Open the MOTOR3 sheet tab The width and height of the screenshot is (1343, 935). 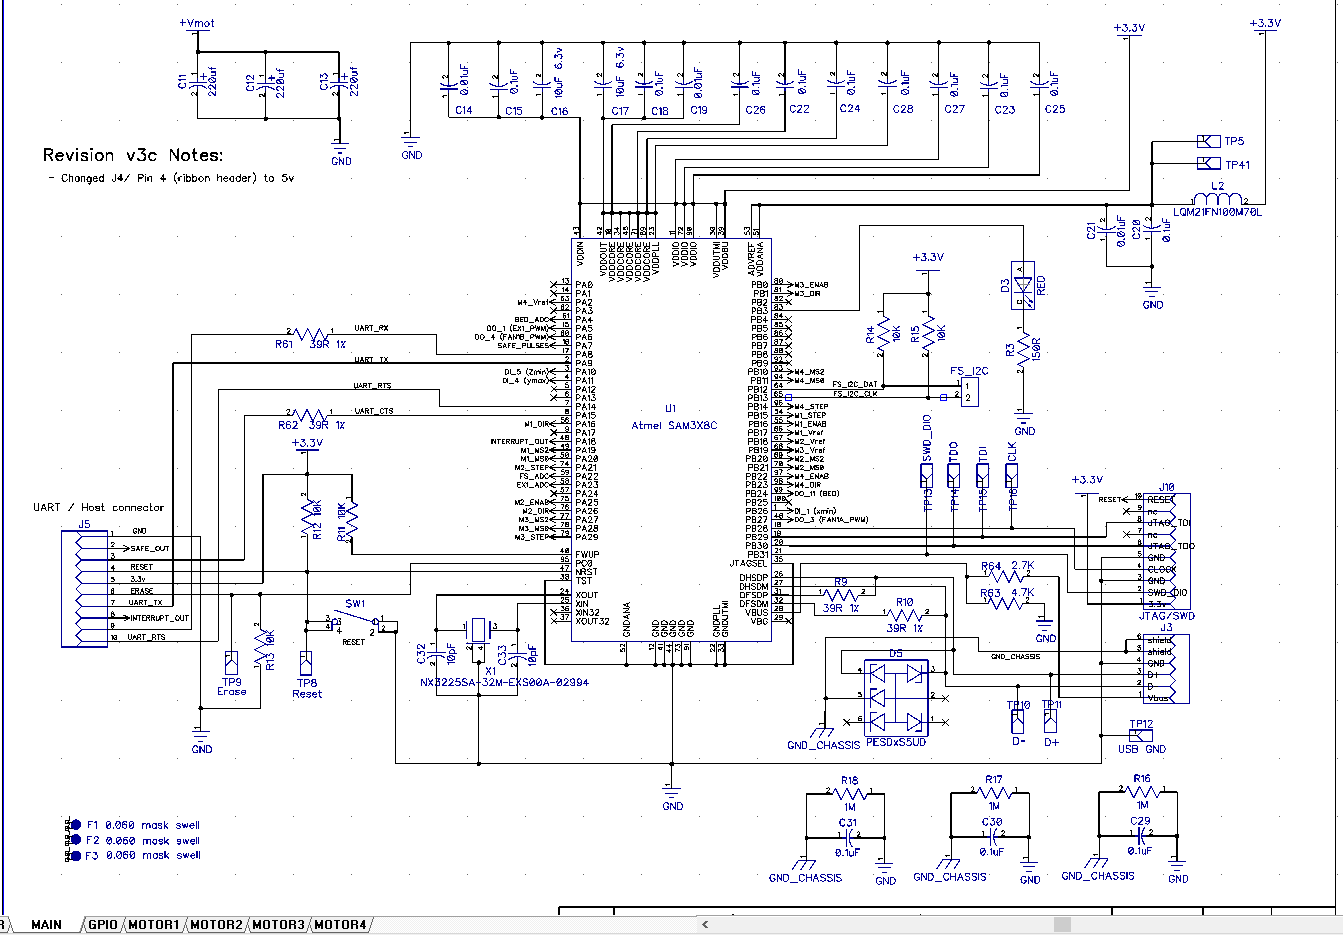[x=278, y=925]
